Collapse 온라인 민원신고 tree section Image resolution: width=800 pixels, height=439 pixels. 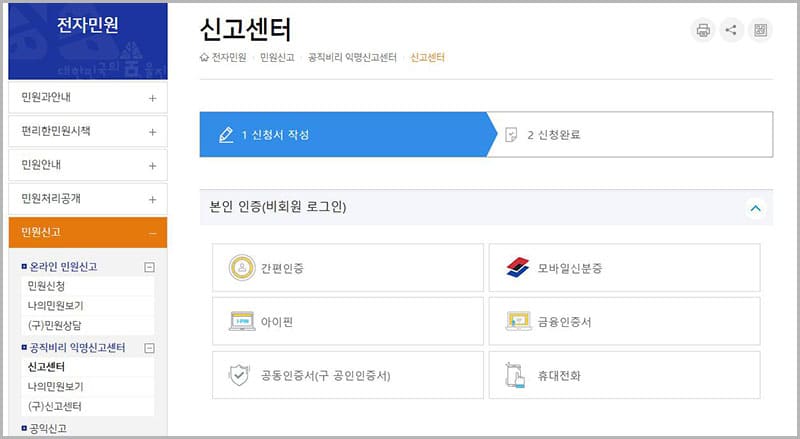click(149, 267)
